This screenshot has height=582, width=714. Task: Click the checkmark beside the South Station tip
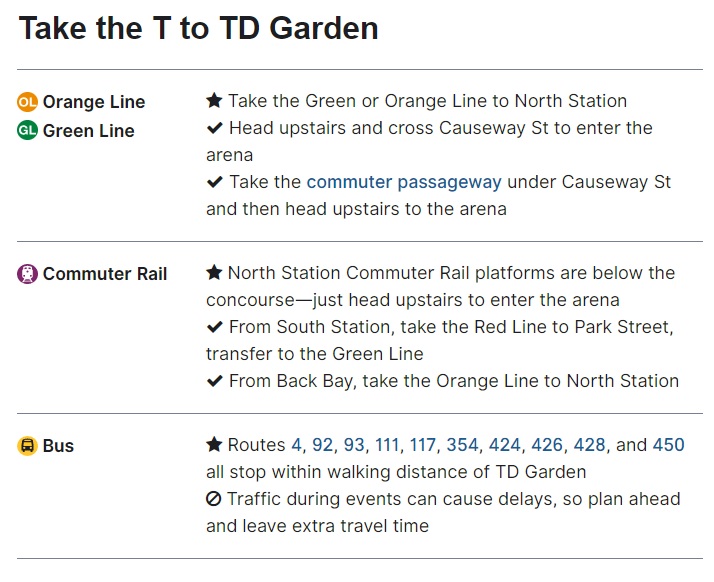[214, 327]
